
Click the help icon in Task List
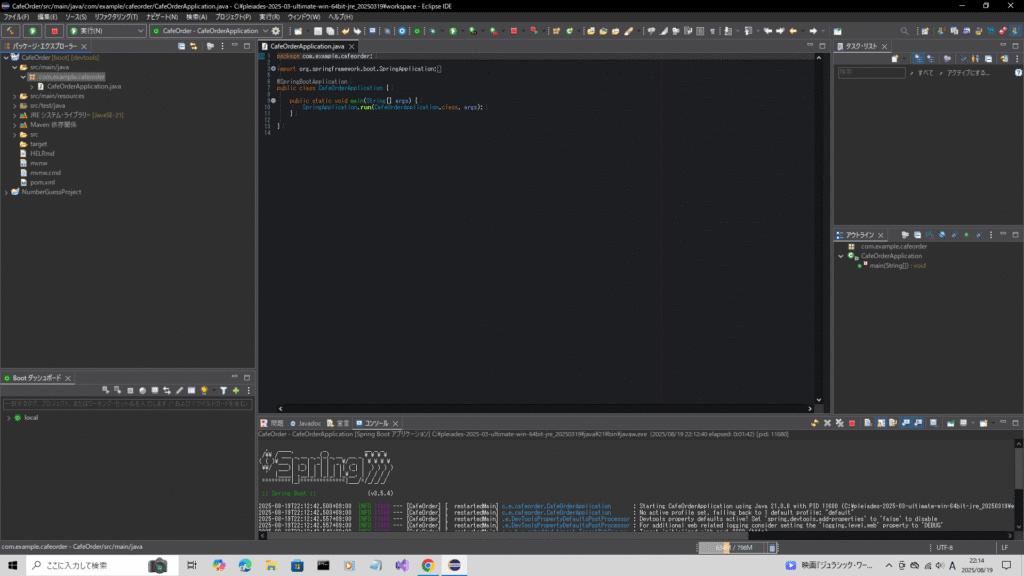coord(1017,72)
